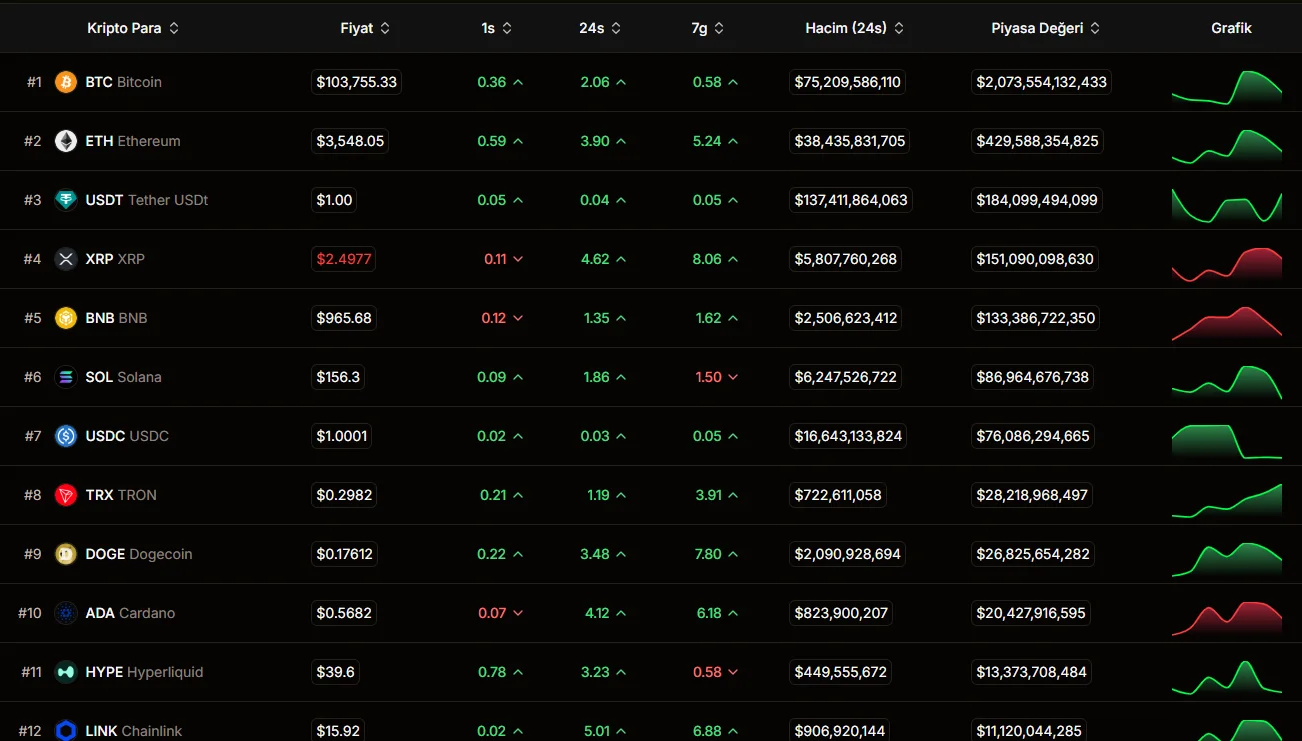1302x741 pixels.
Task: Click Bitcoin price $103,755.33 cell
Action: [356, 82]
